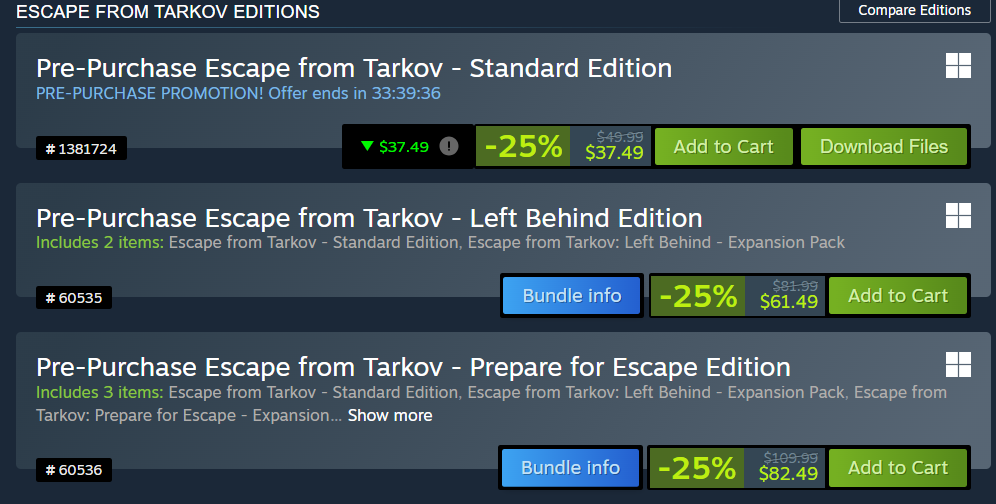
Task: Open Bundle info for Left Behind Edition
Action: (x=571, y=295)
